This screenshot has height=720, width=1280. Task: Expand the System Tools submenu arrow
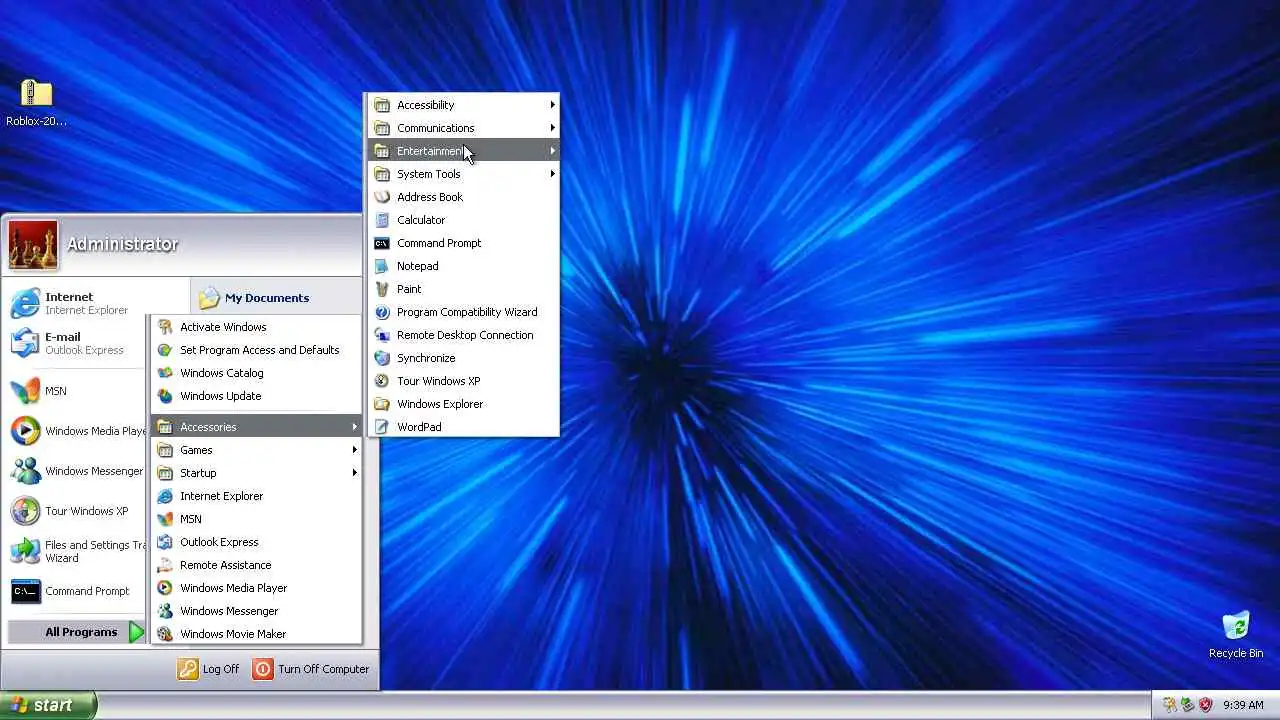click(x=552, y=174)
